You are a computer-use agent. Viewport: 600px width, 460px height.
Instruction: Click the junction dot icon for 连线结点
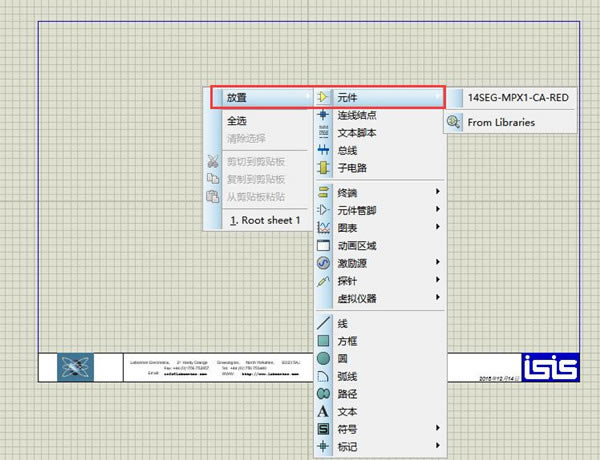pos(323,116)
